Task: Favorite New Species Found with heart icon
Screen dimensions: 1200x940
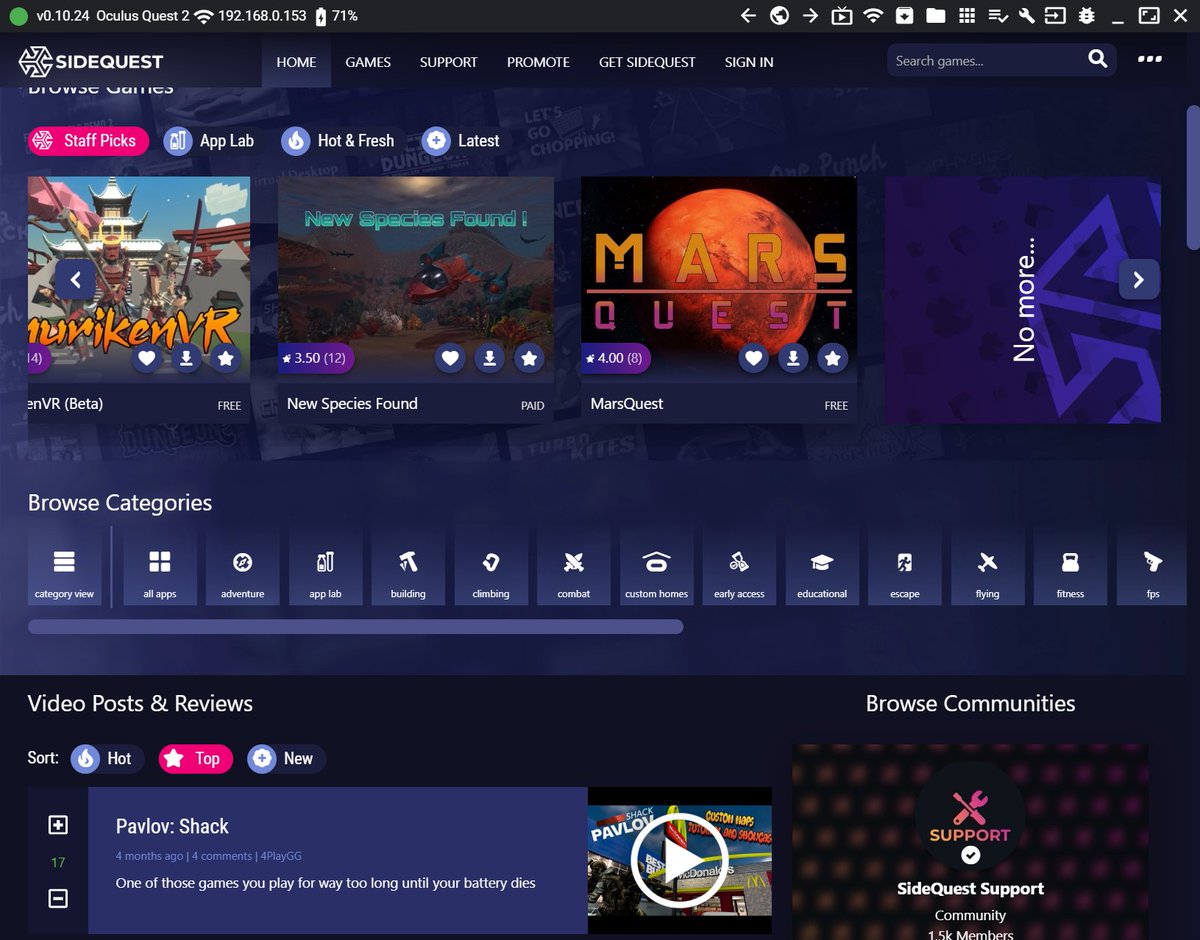Action: [x=450, y=358]
